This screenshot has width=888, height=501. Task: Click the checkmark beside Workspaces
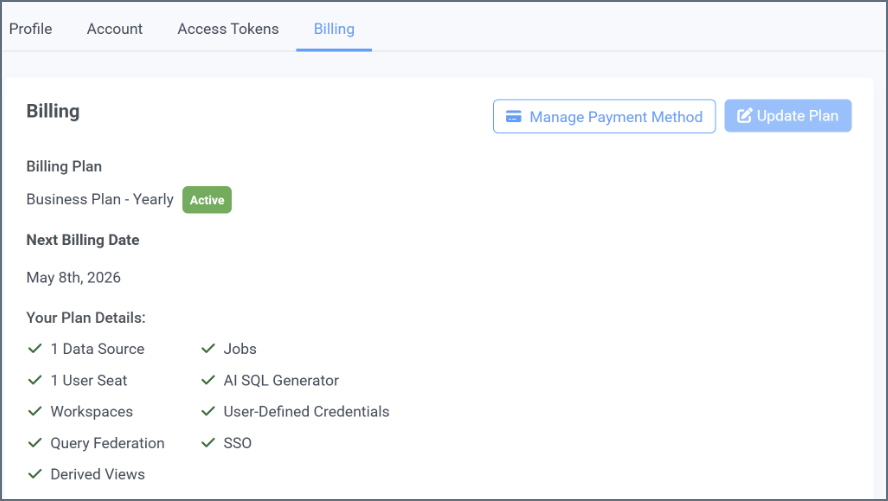[35, 411]
